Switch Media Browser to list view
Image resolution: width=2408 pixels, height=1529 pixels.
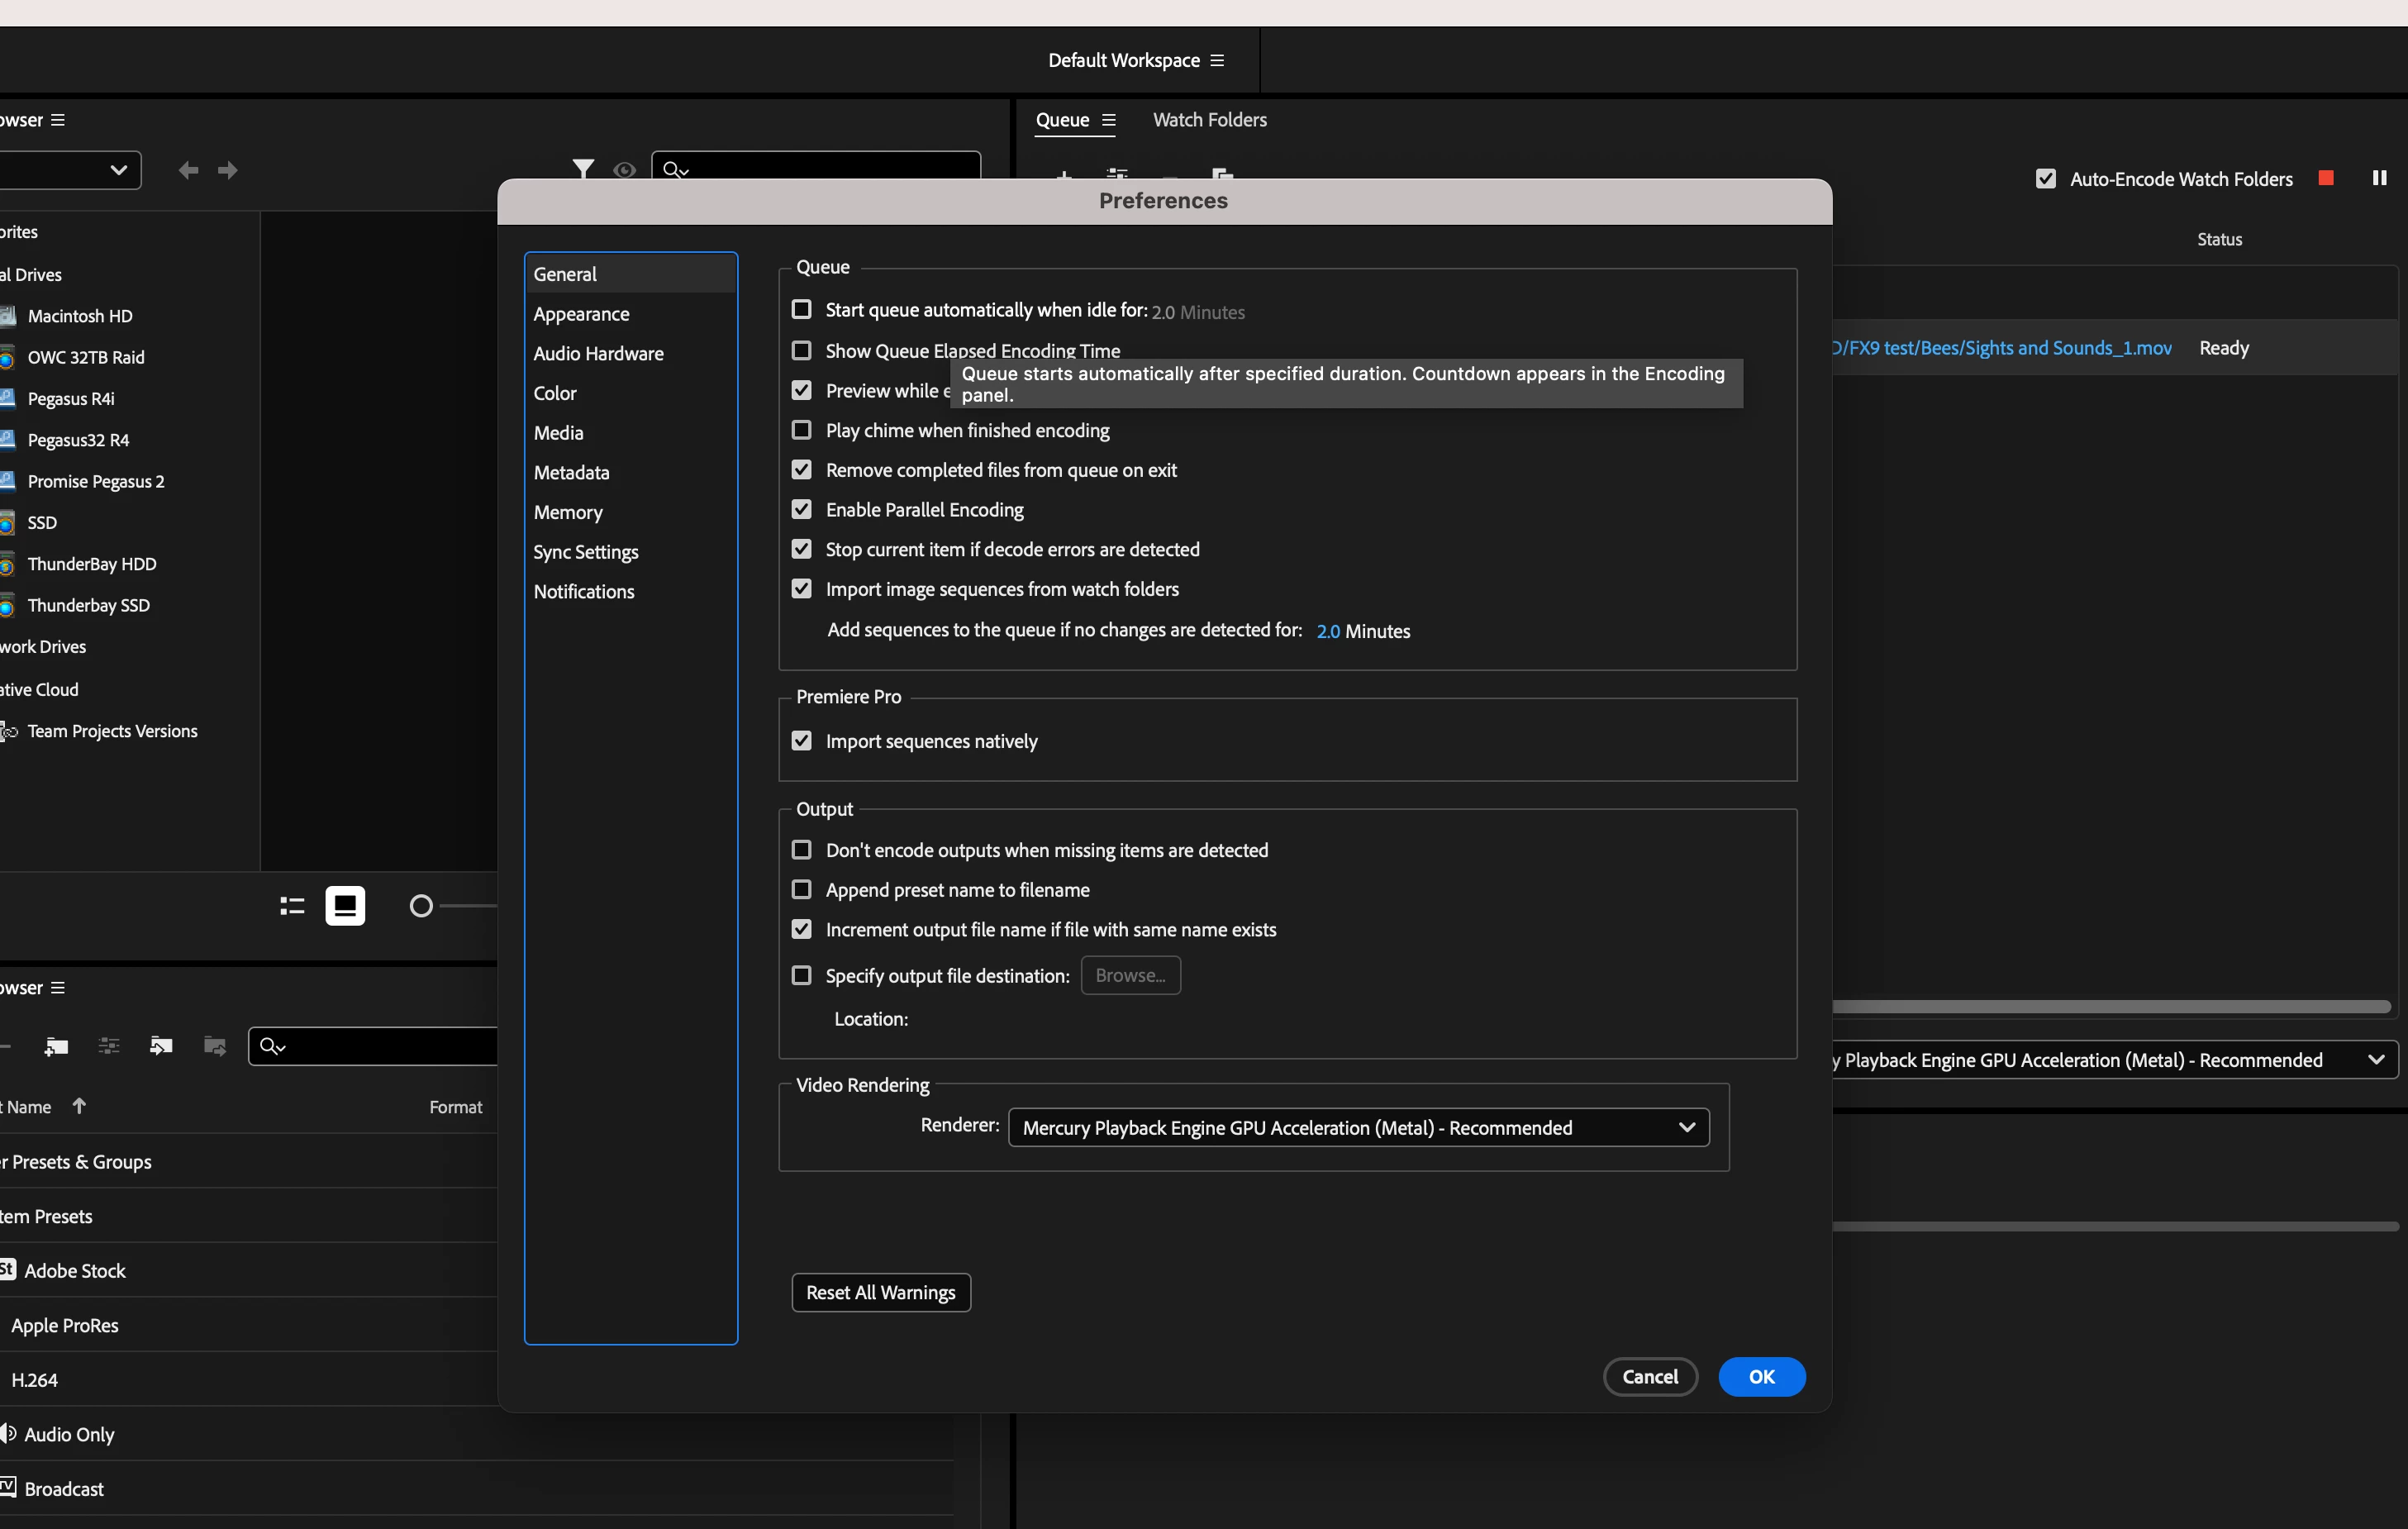[292, 906]
